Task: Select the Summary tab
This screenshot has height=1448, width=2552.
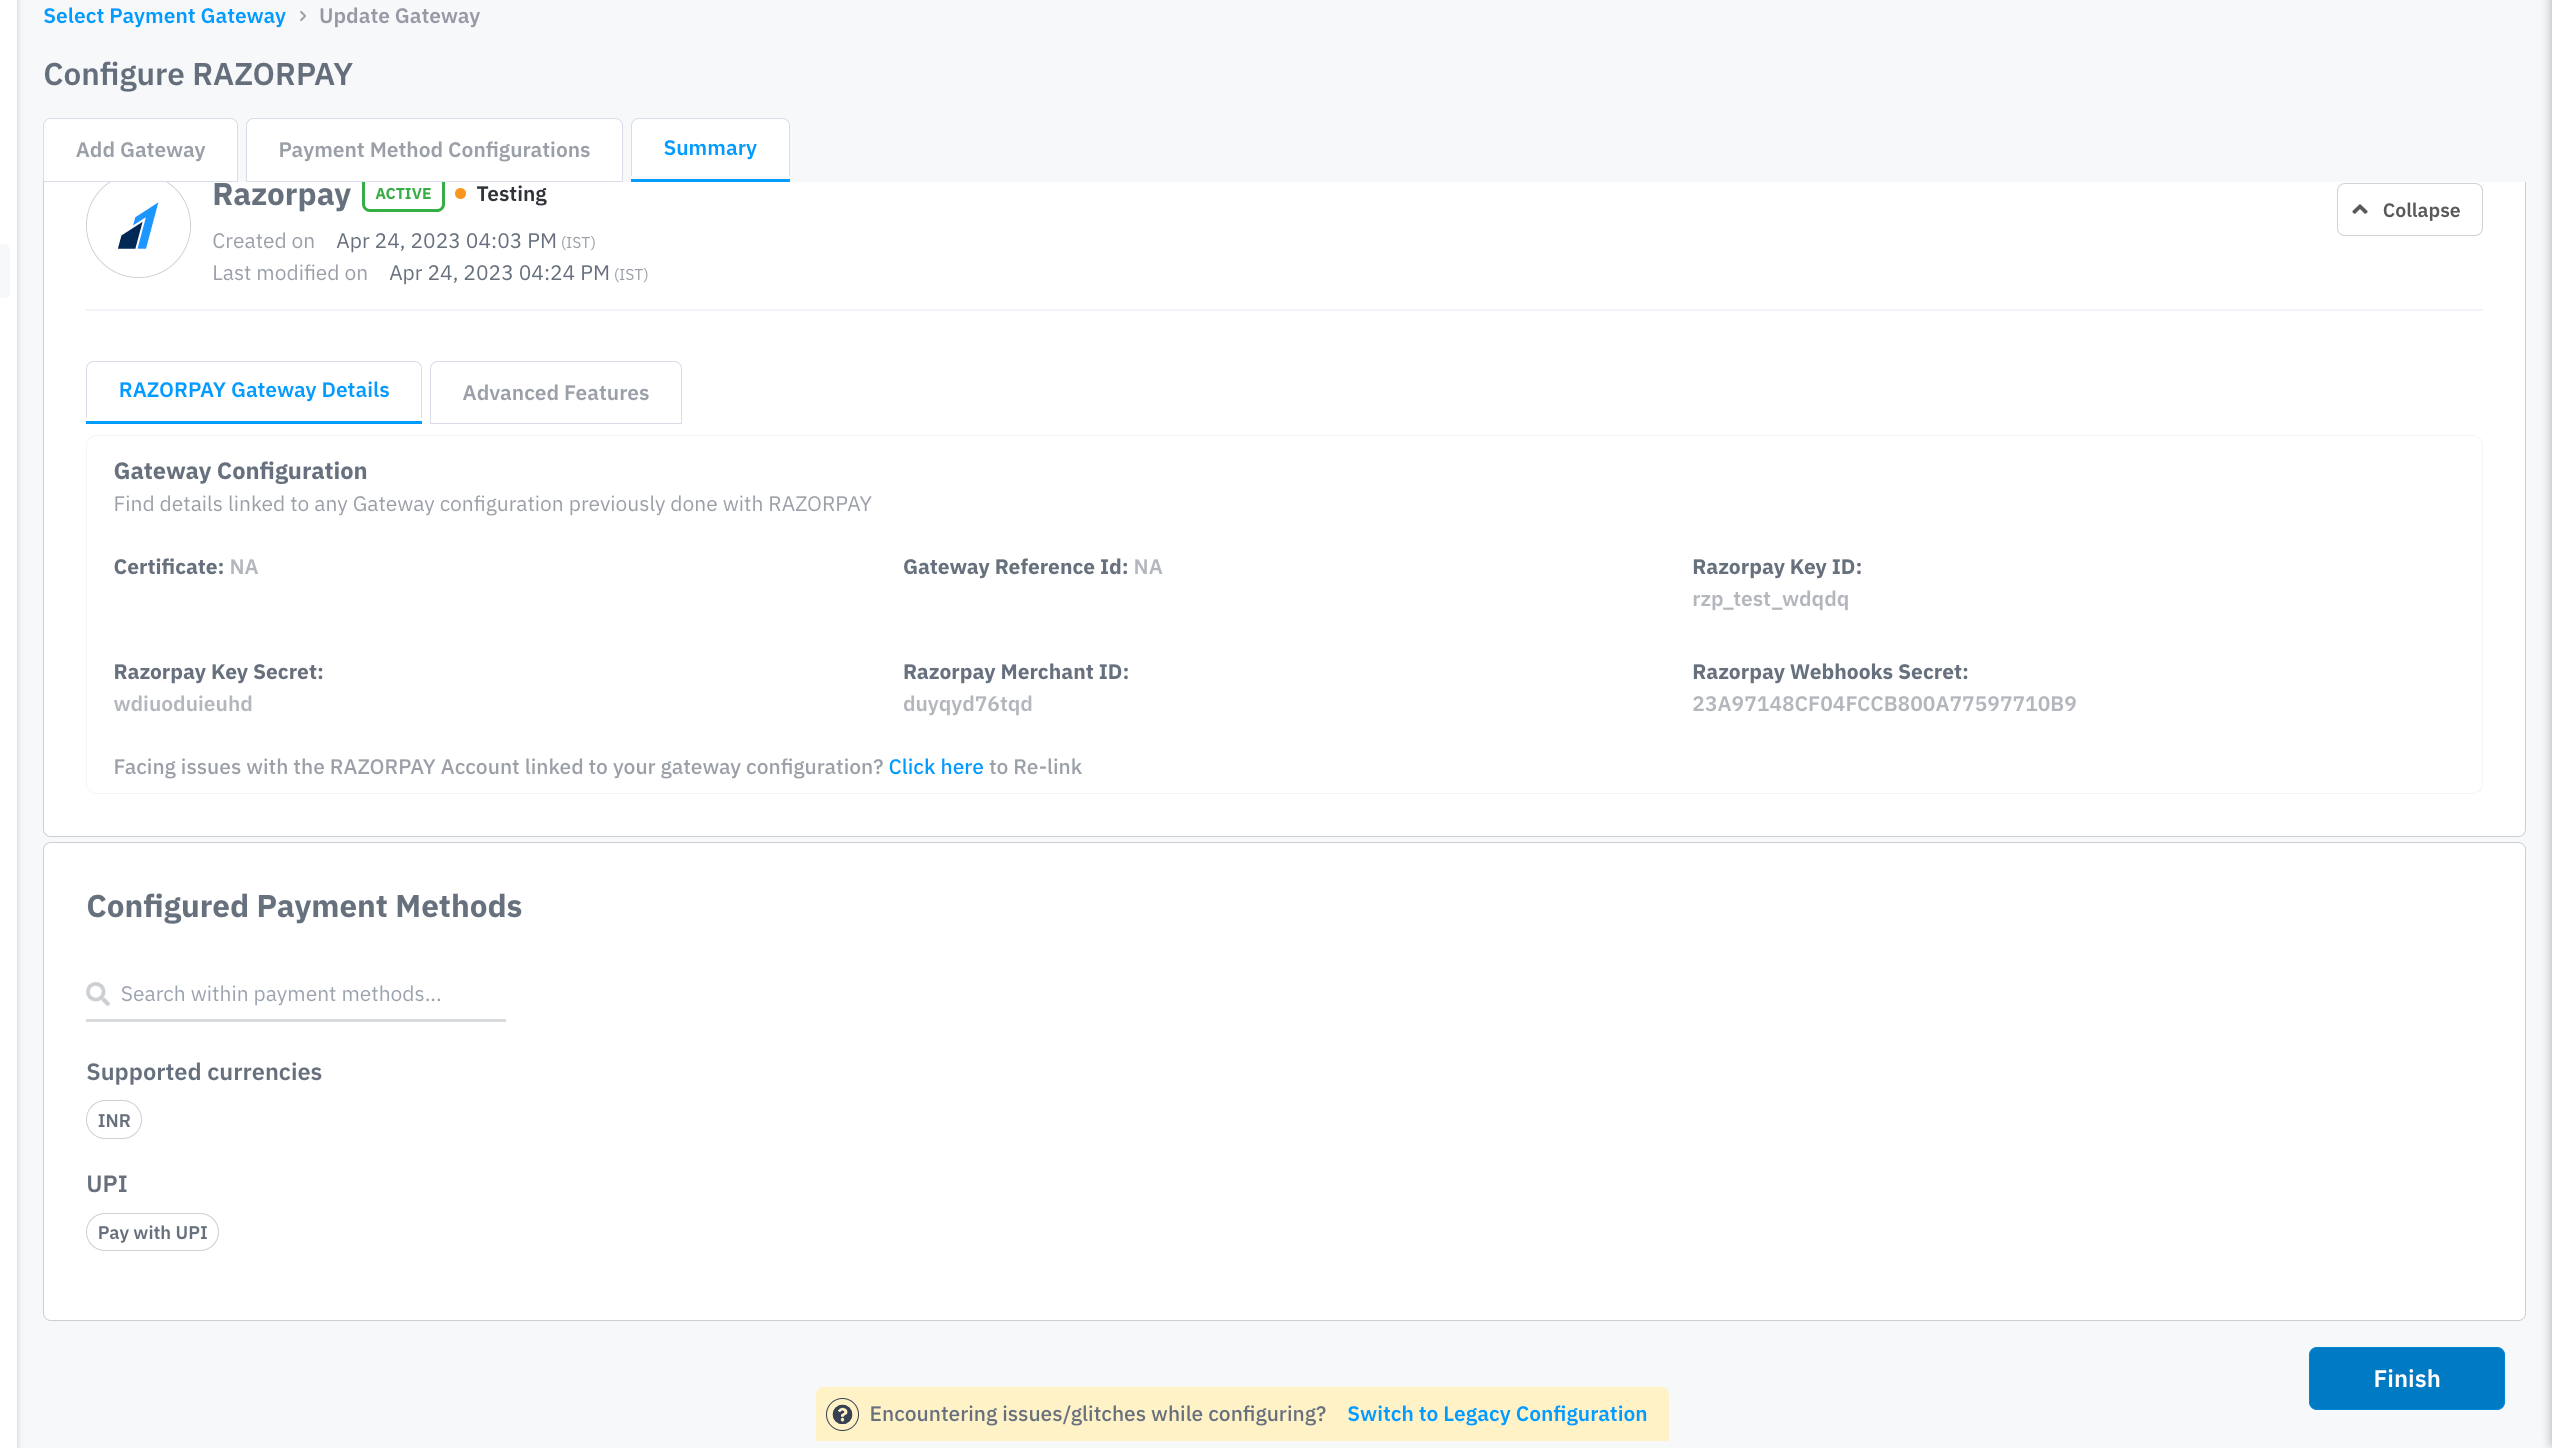Action: click(x=710, y=149)
